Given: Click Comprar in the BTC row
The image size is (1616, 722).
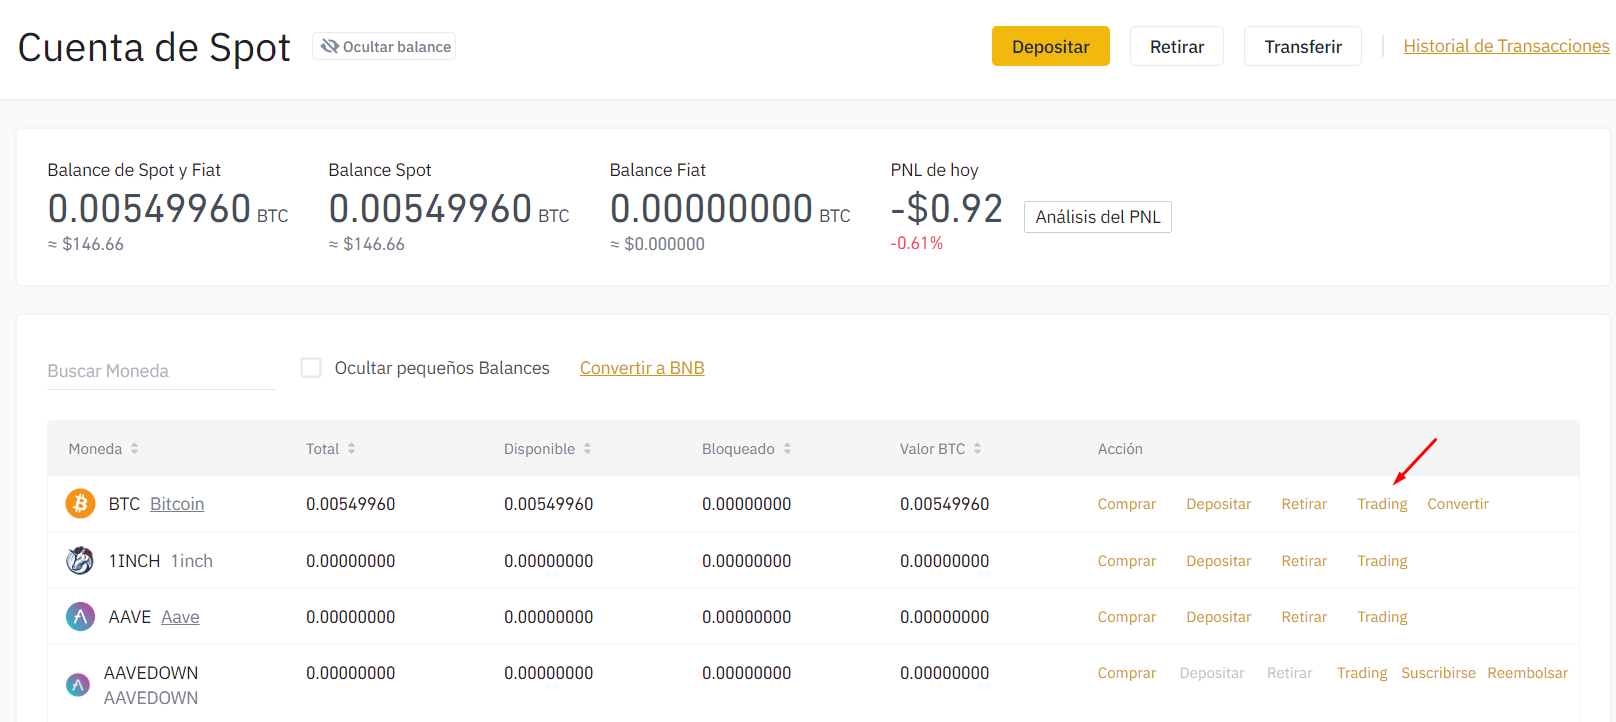Looking at the screenshot, I should pos(1126,504).
